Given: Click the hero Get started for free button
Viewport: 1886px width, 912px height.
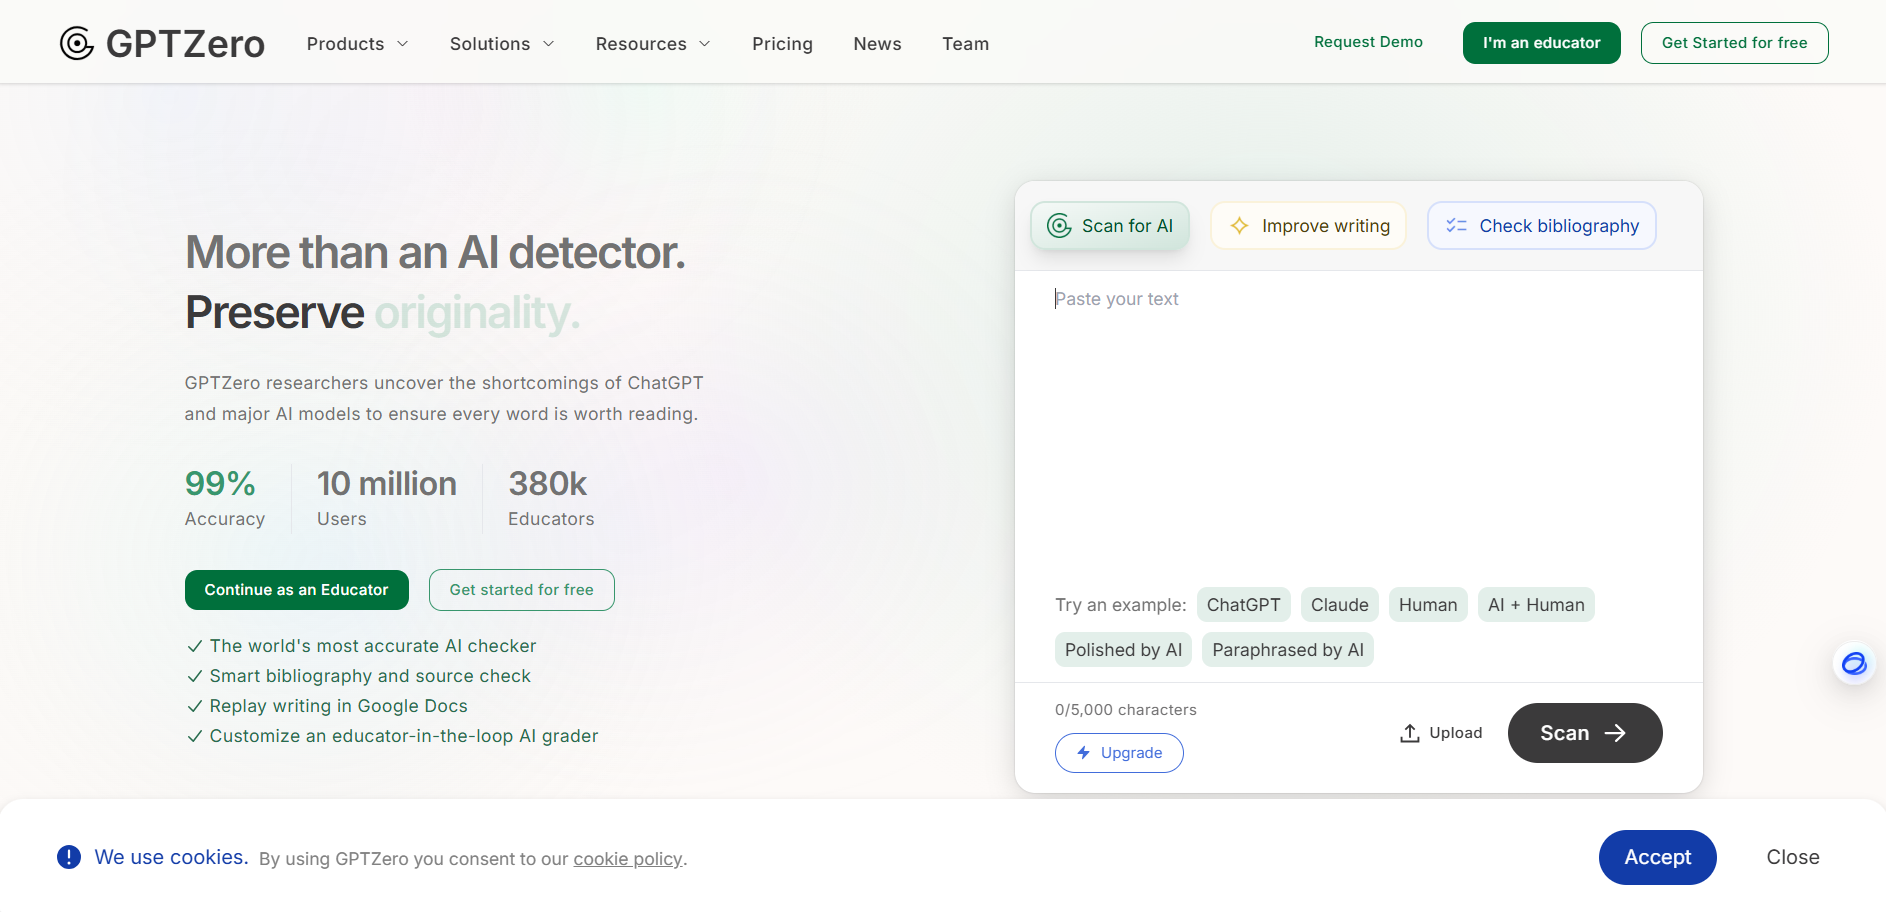Looking at the screenshot, I should click(521, 590).
